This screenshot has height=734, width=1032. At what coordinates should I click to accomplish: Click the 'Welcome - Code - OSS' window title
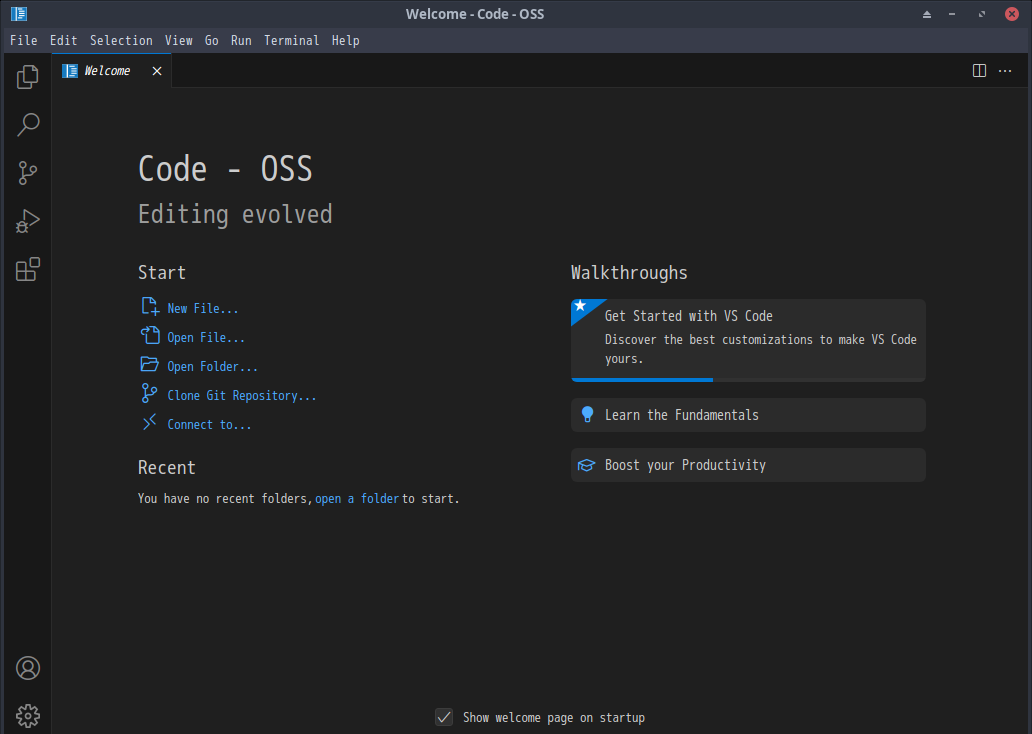coord(475,14)
